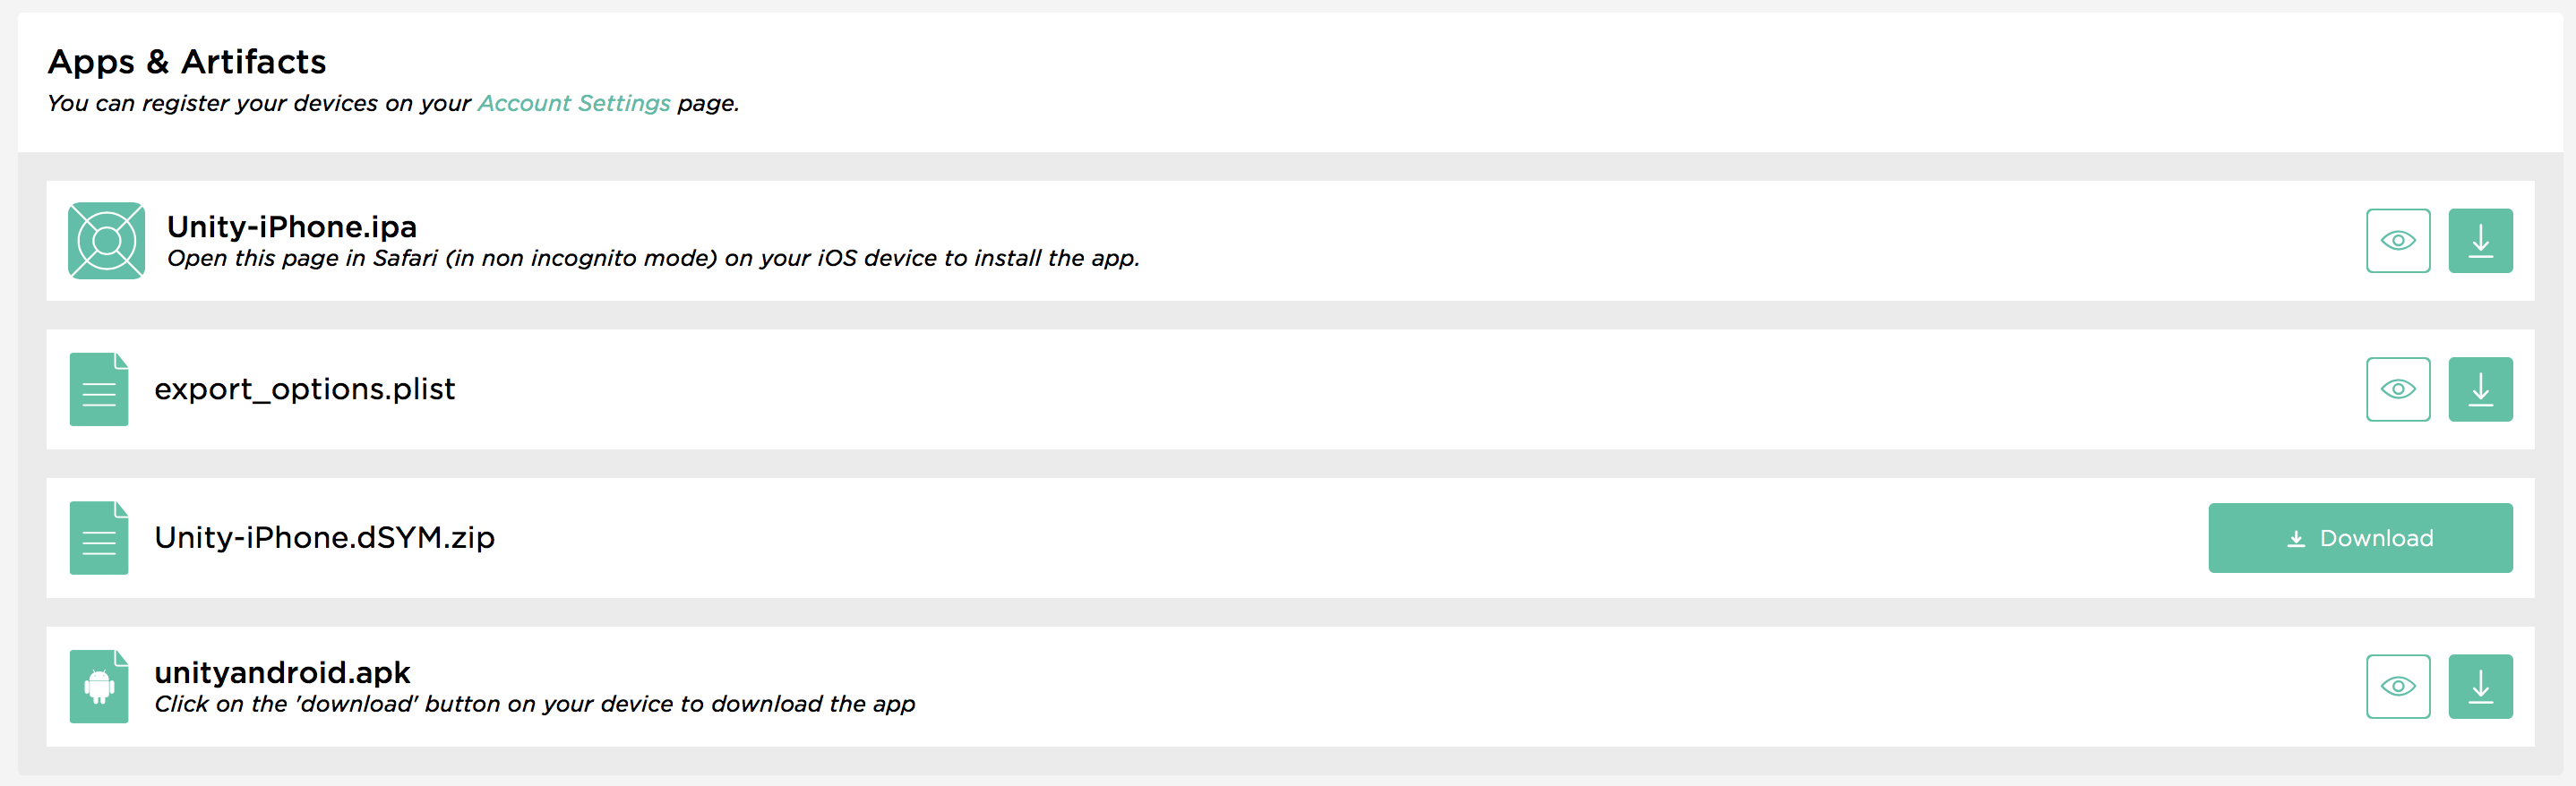Download export_options.plist using the arrow icon
This screenshot has width=2576, height=786.
tap(2479, 389)
